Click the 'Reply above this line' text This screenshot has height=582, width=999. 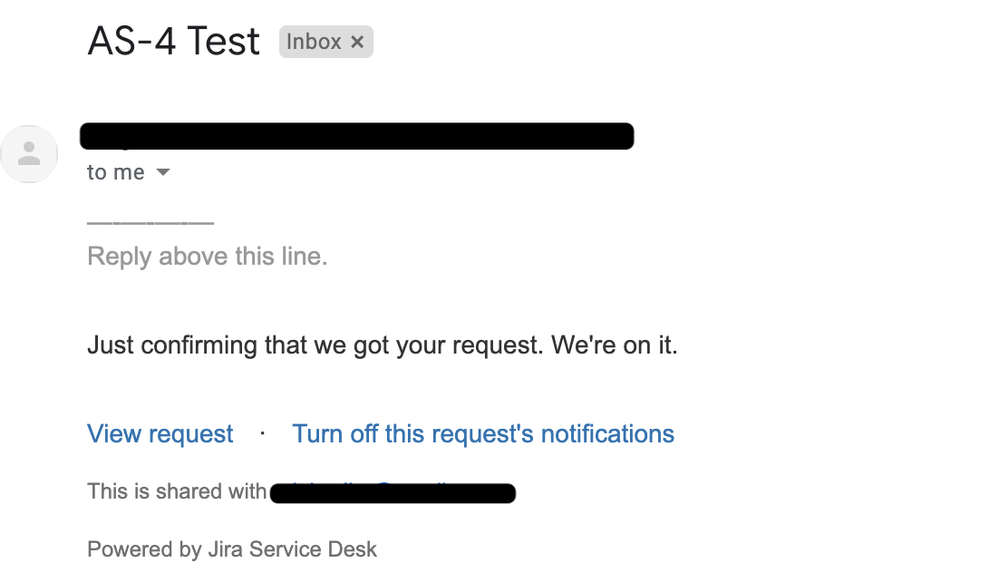coord(206,256)
